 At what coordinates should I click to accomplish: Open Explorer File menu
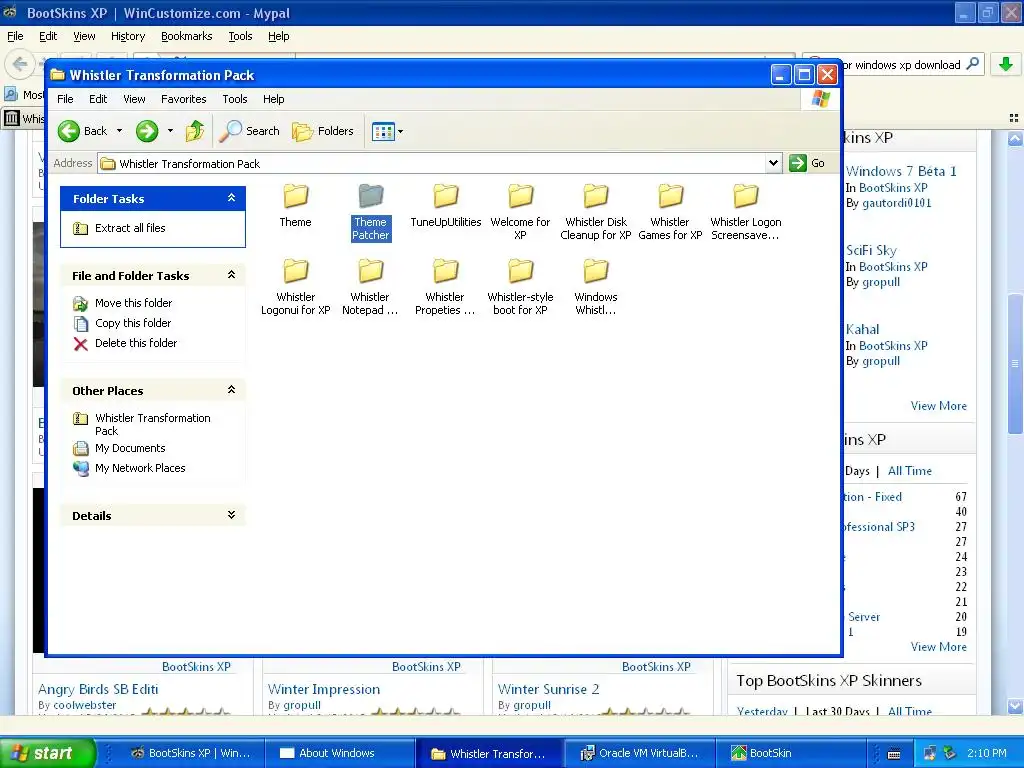[x=65, y=99]
